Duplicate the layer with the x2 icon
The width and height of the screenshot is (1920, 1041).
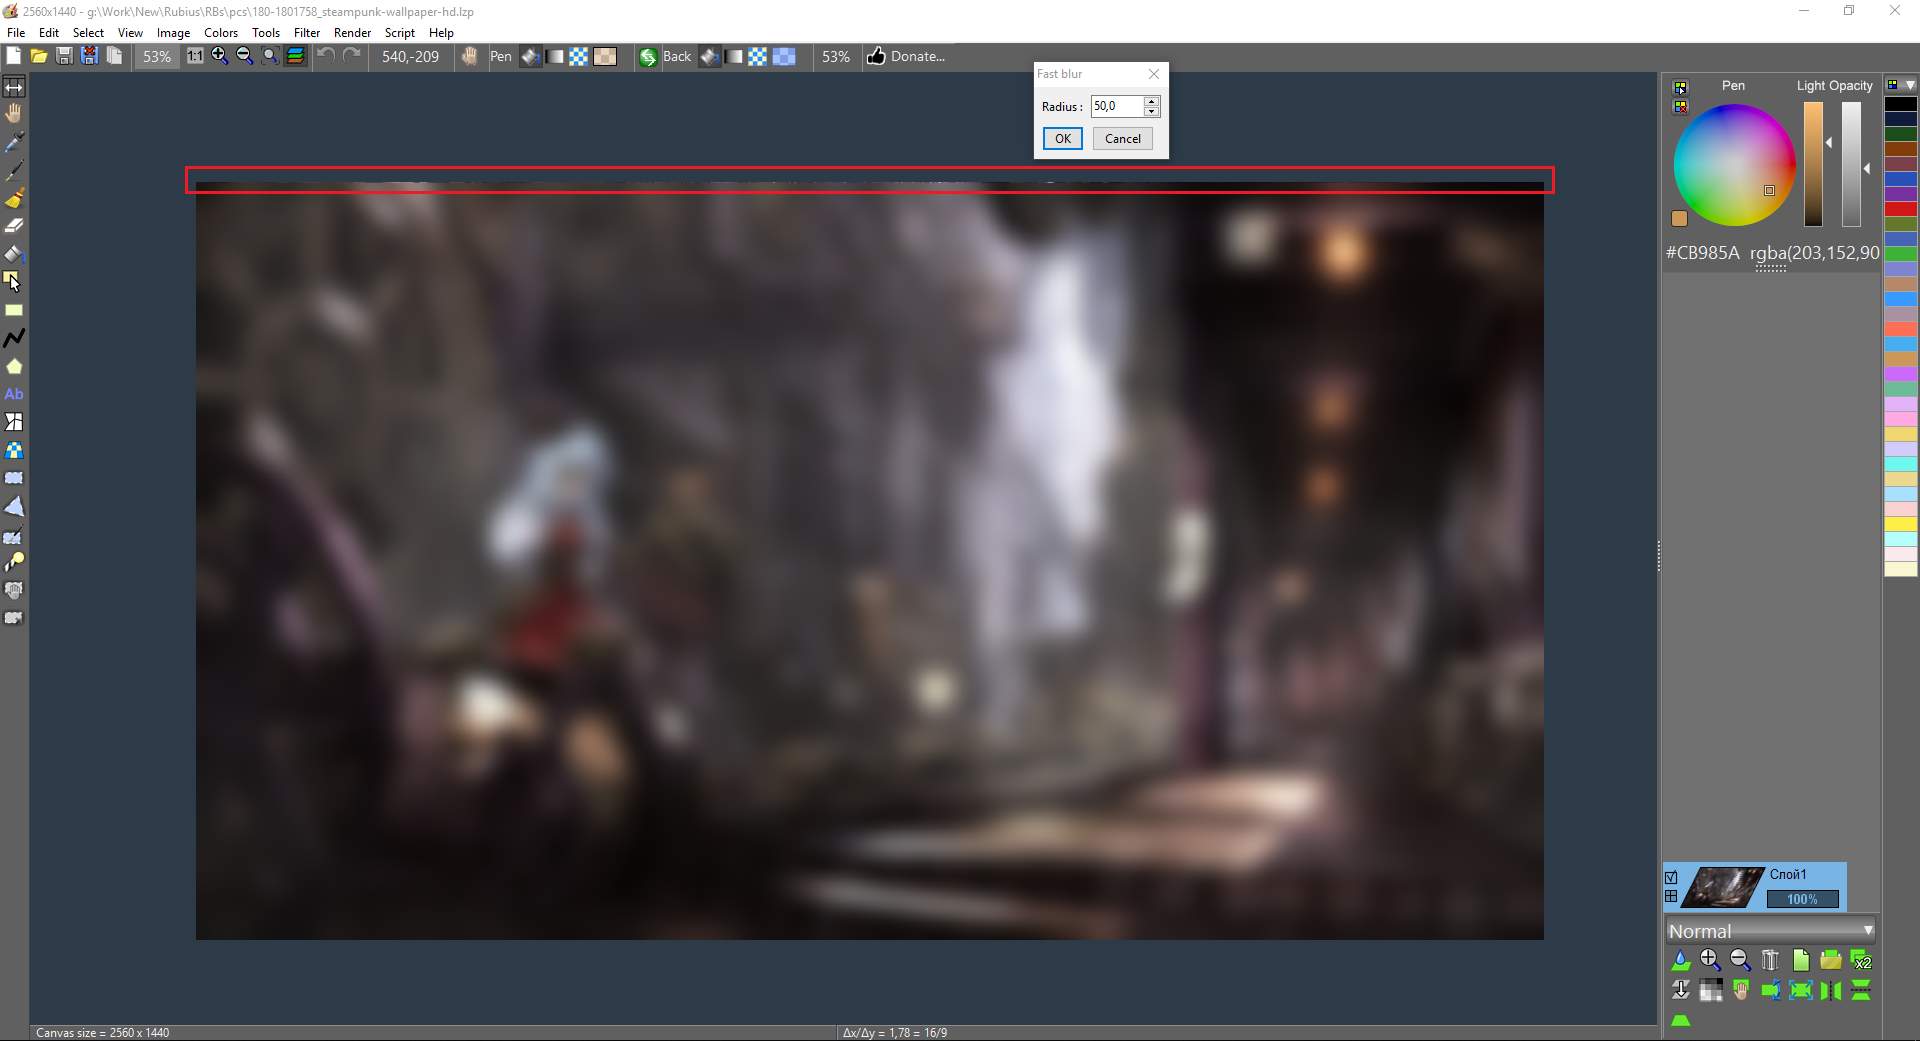(1862, 960)
